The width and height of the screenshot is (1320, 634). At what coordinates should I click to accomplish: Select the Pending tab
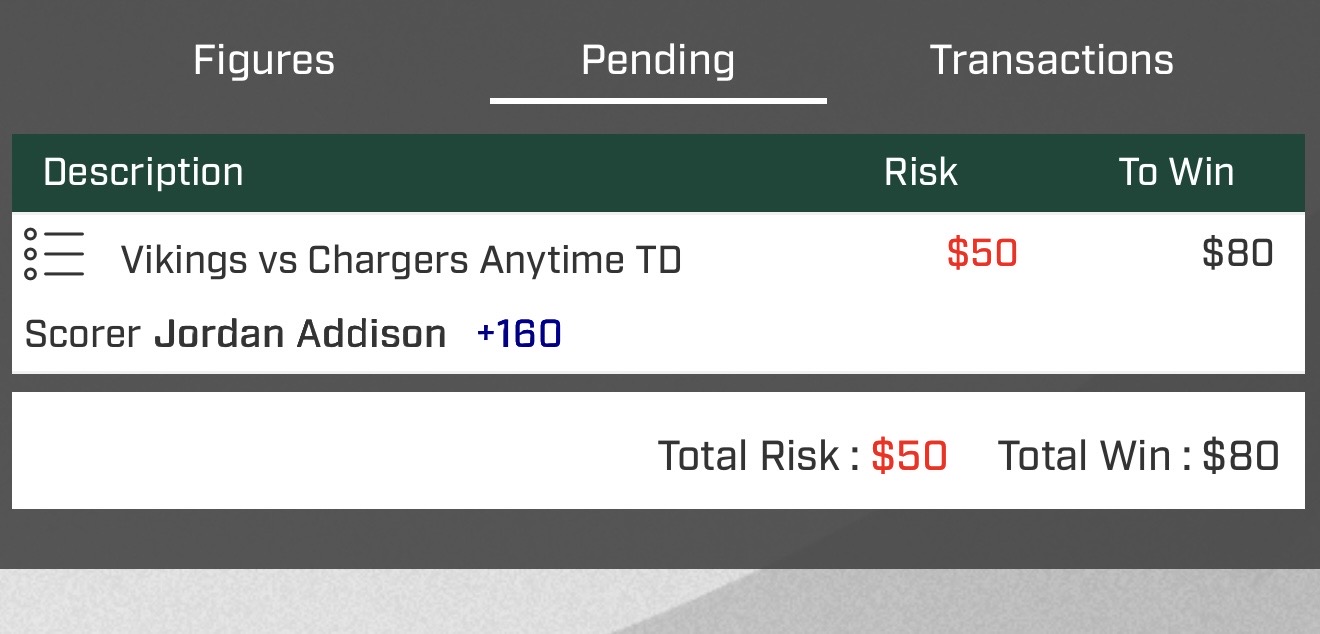pyautogui.click(x=658, y=60)
